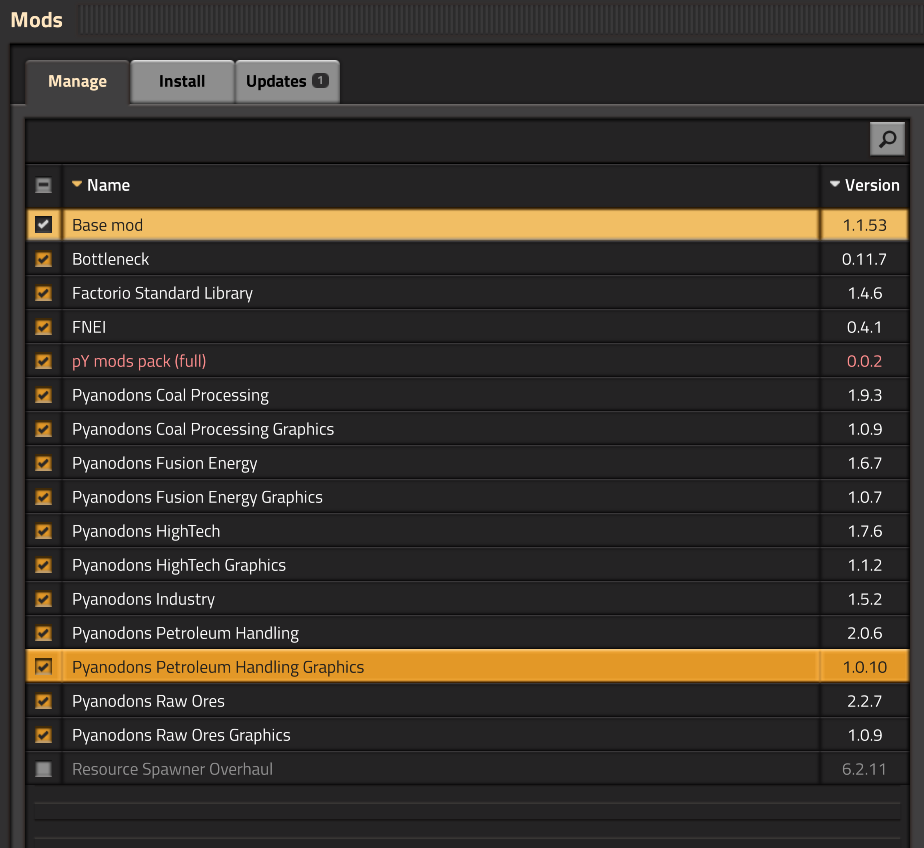Click red version 0.0.2 cell
Screen dimensions: 924x848
[864, 361]
